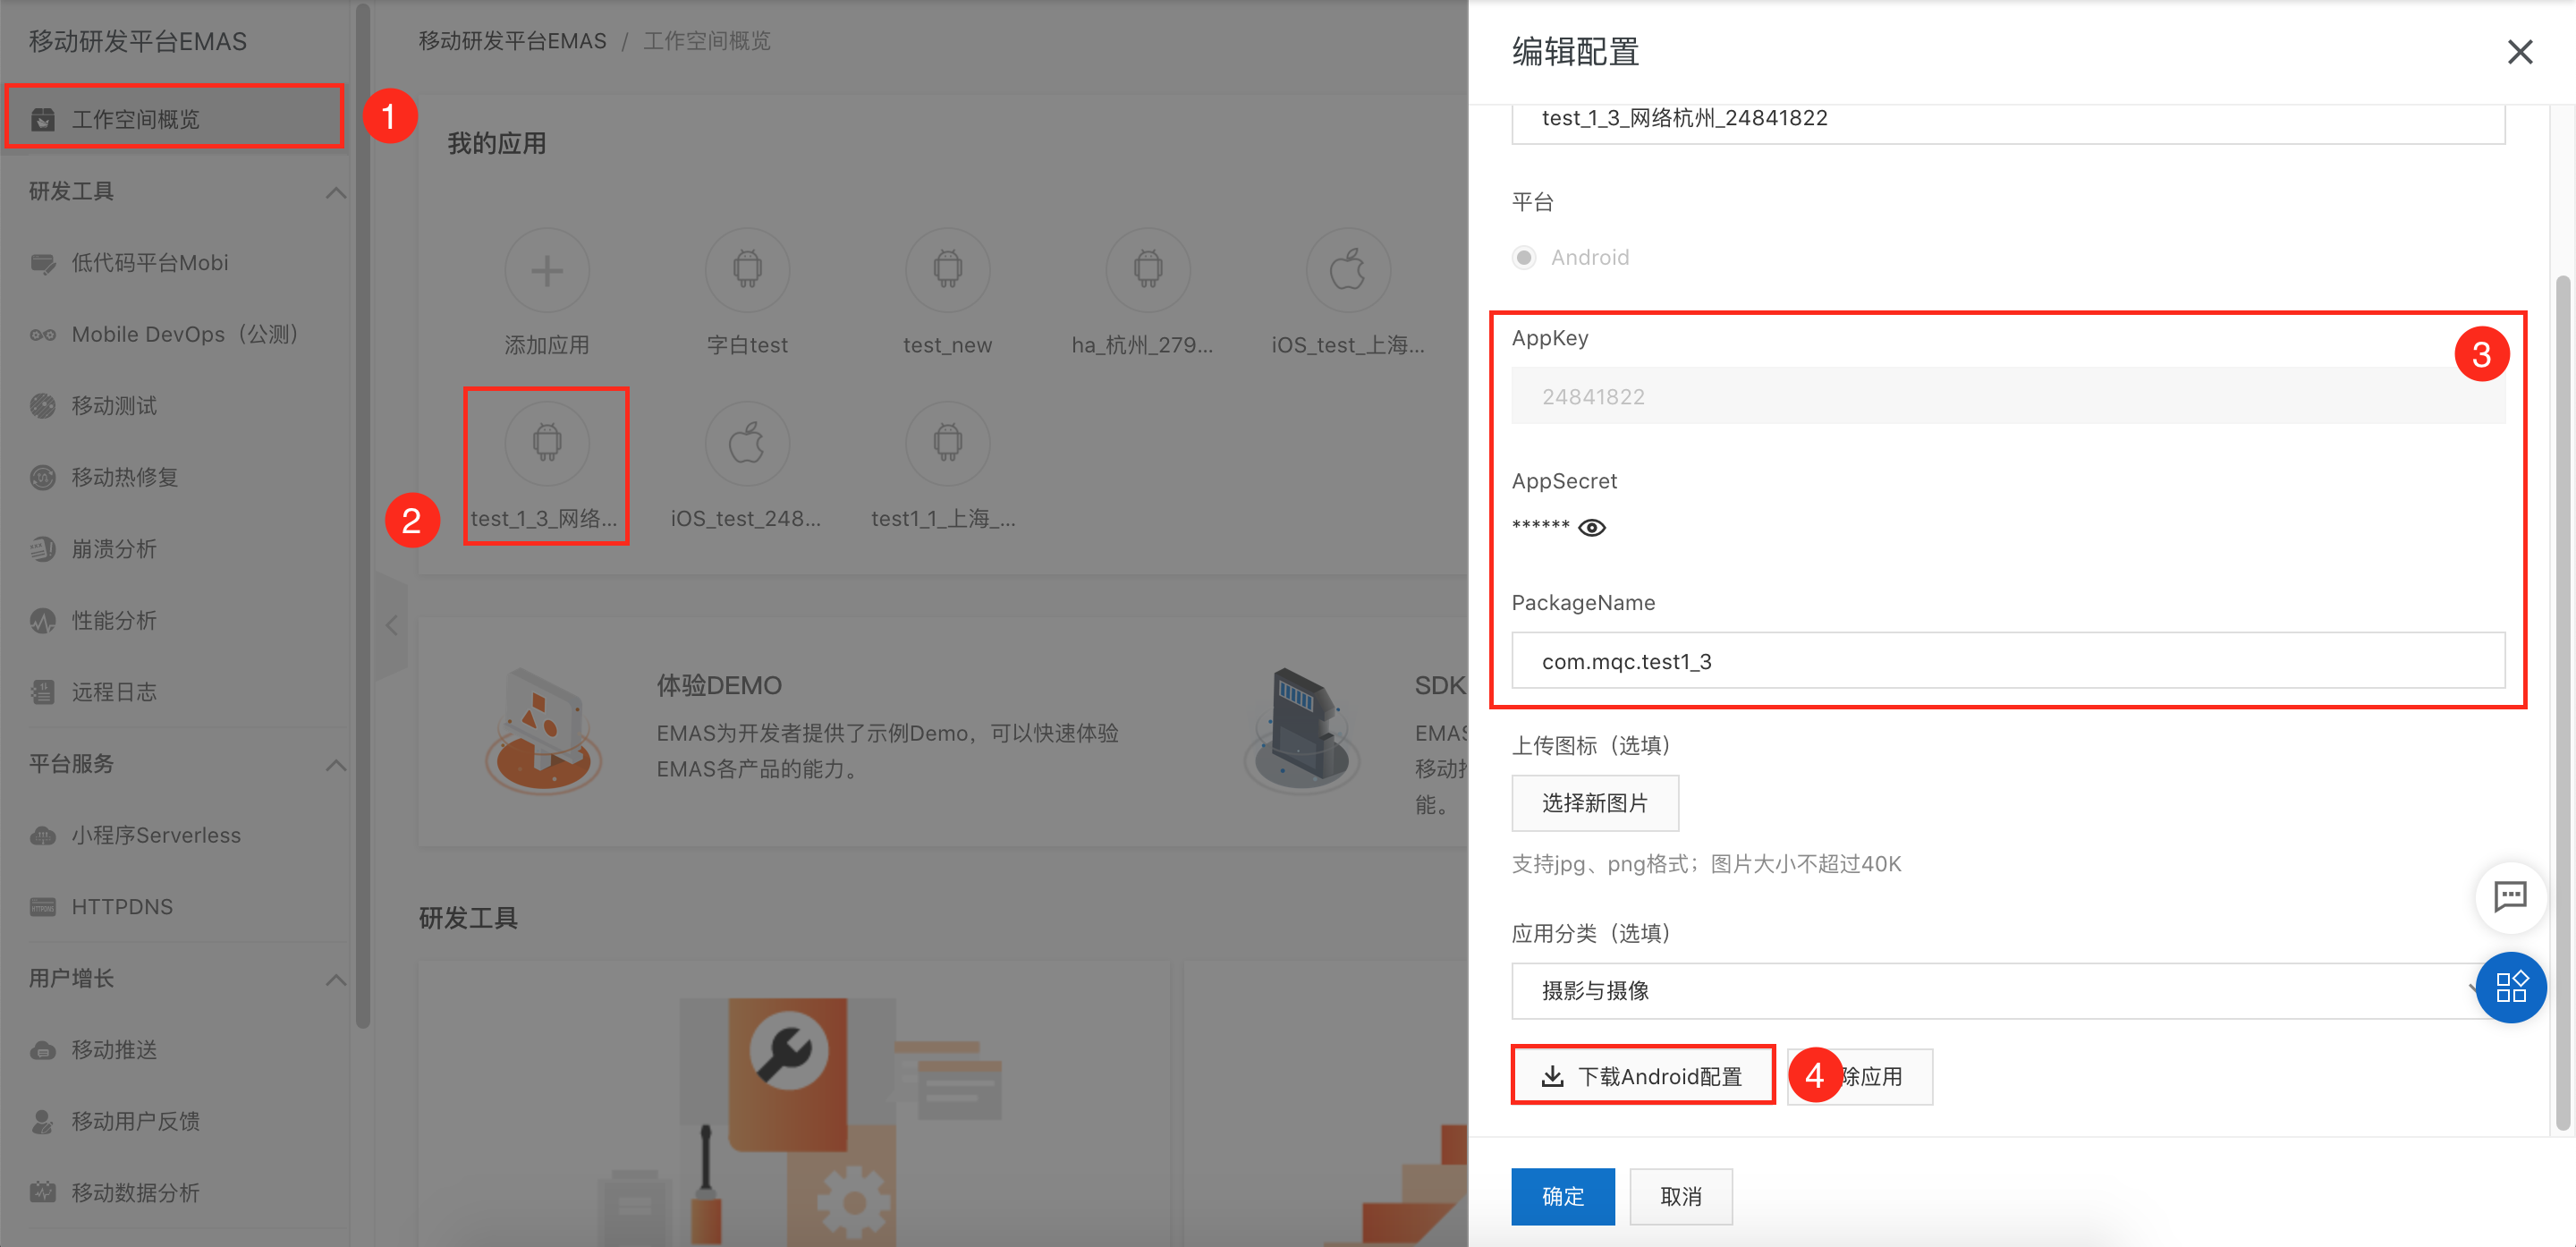Go to 移动测试
The width and height of the screenshot is (2576, 1247).
point(114,406)
